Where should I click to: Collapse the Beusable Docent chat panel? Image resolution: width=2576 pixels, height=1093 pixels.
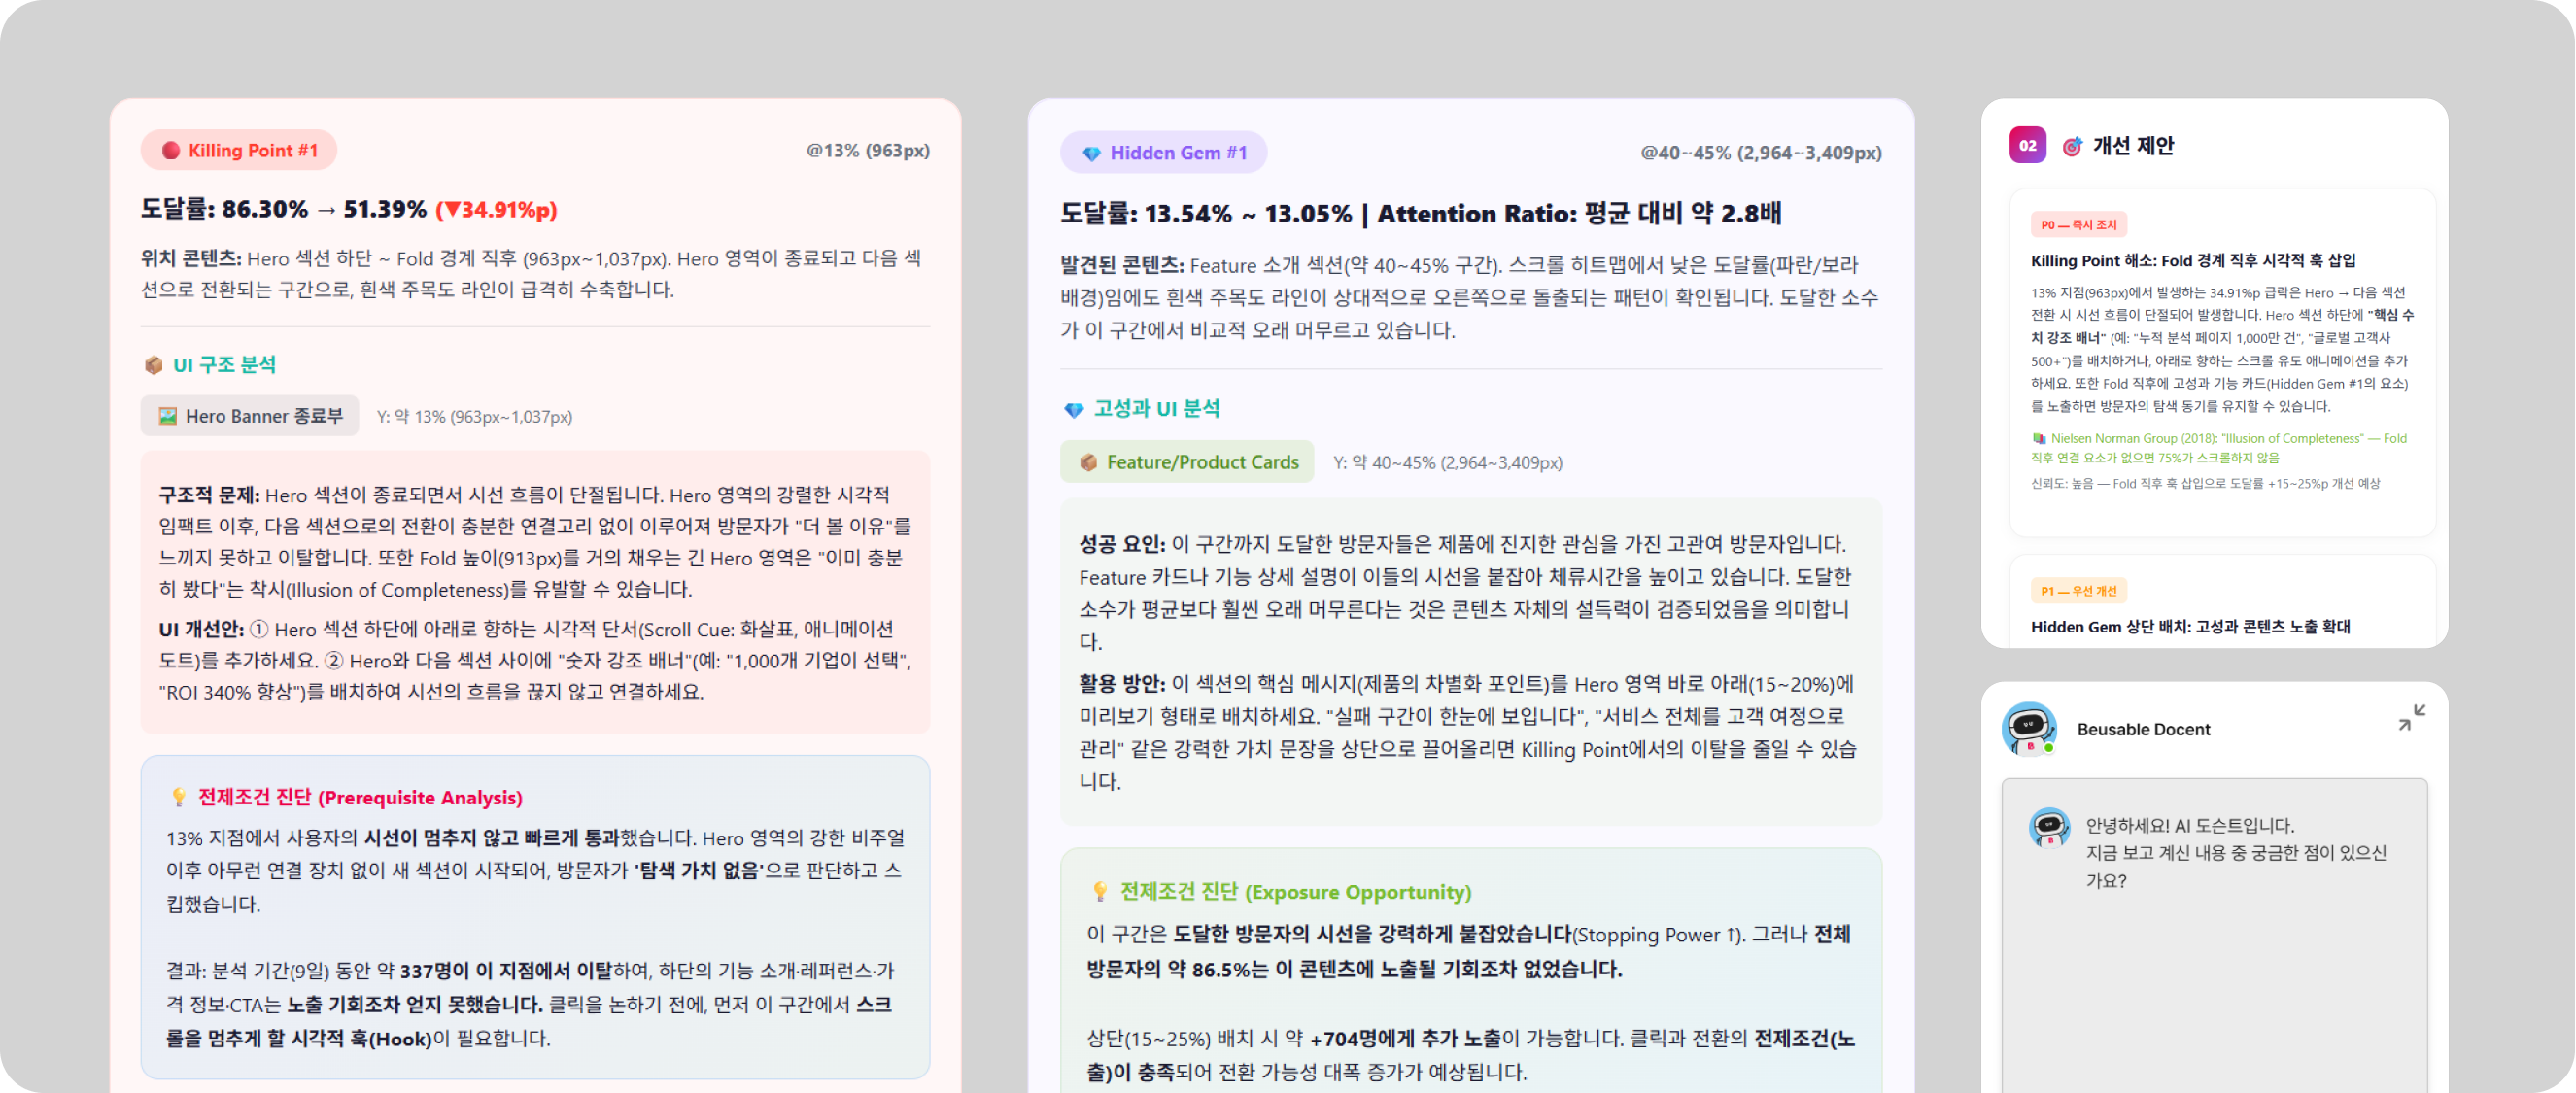click(x=2411, y=717)
